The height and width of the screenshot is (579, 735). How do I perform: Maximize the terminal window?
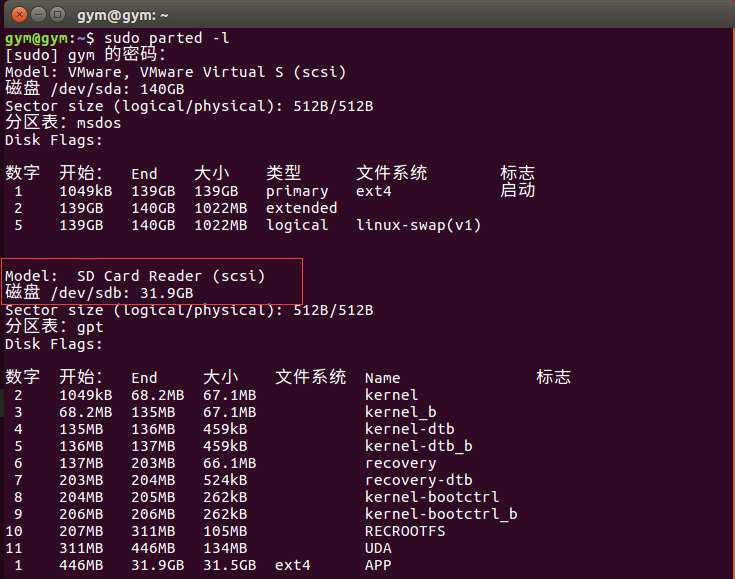click(57, 15)
